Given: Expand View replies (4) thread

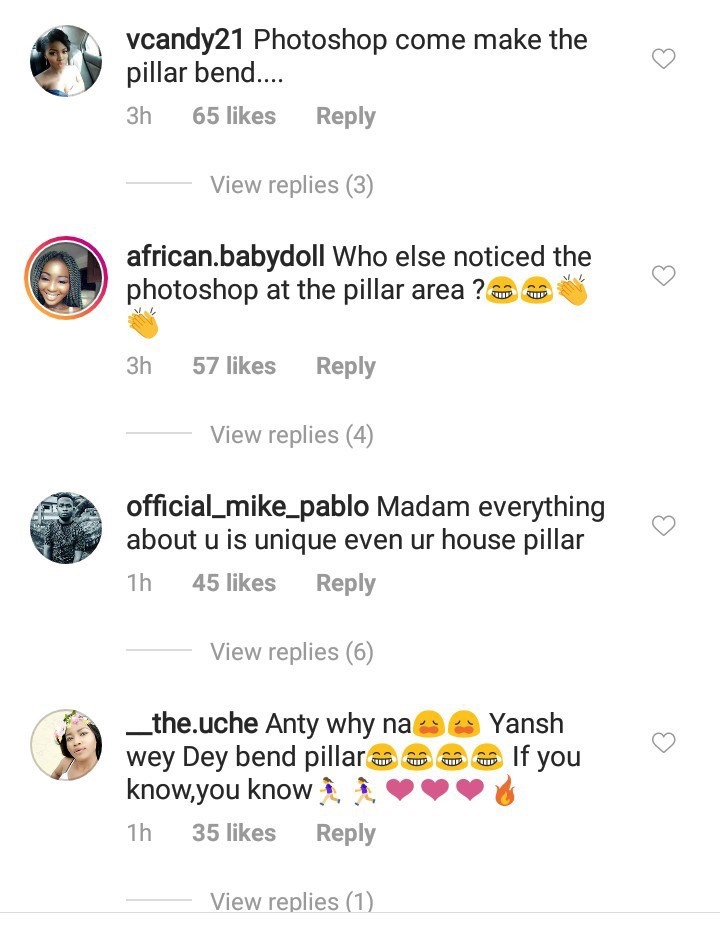Looking at the screenshot, I should point(291,435).
